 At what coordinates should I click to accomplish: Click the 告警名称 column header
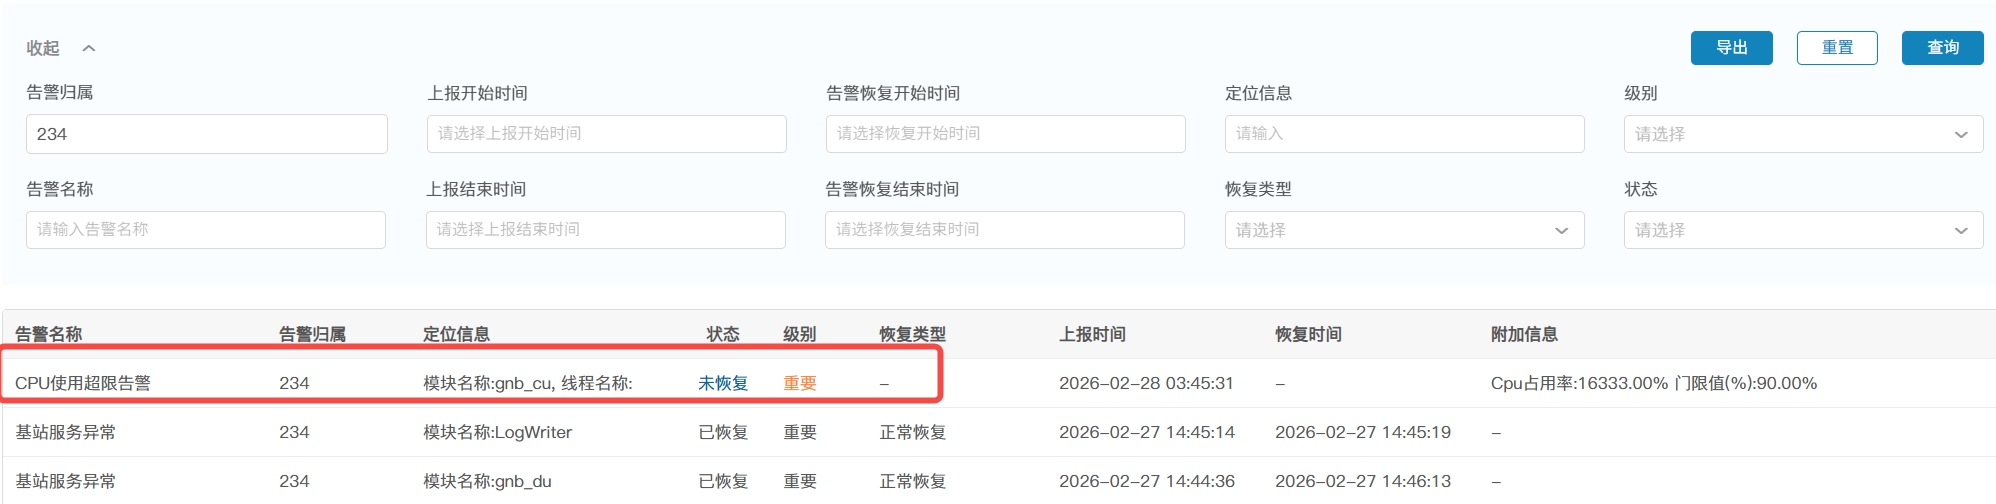coord(49,334)
